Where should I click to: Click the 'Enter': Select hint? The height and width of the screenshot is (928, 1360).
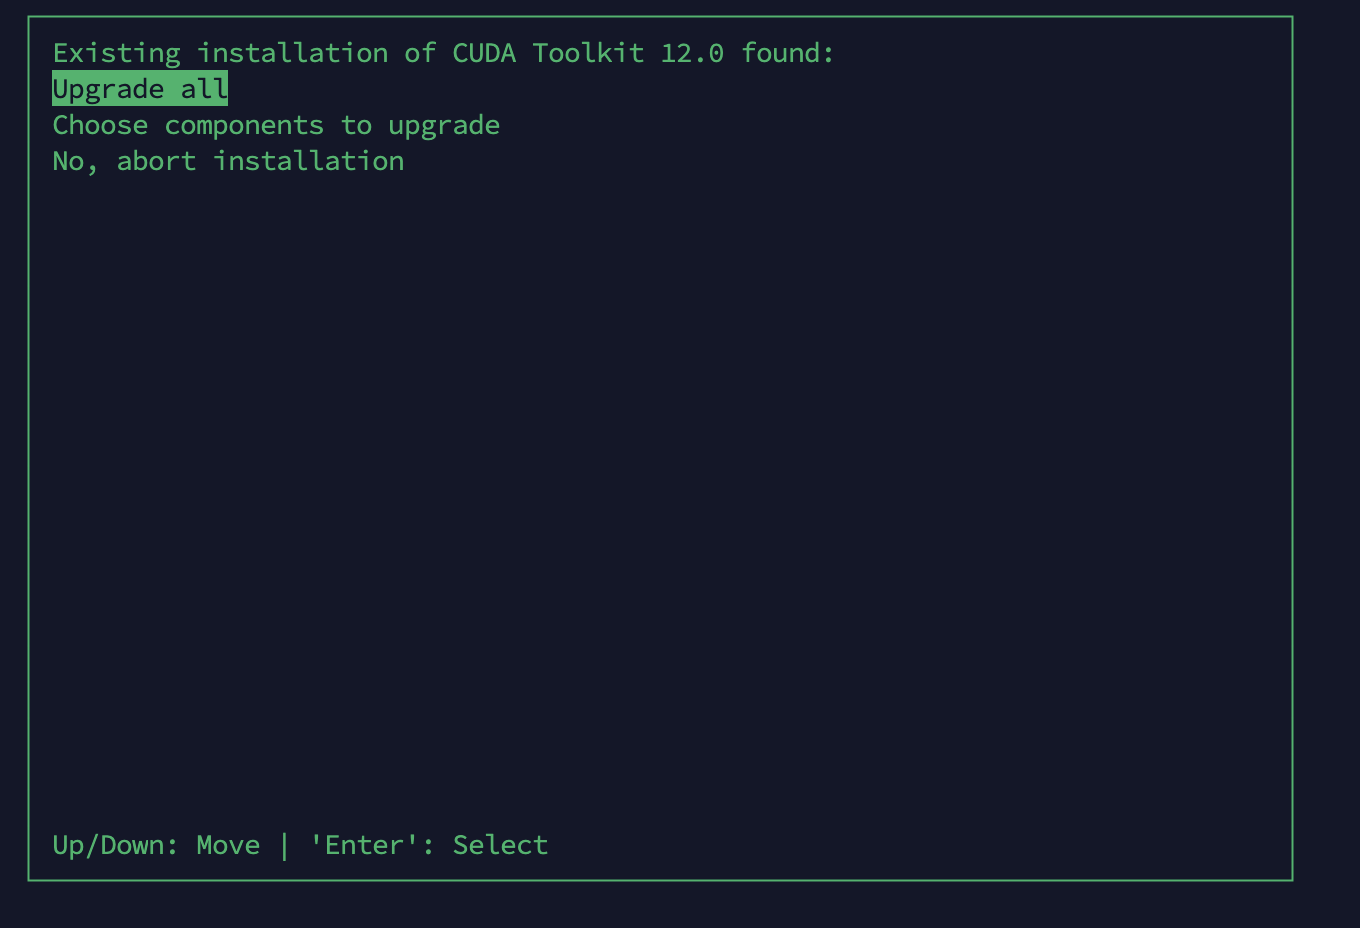[429, 845]
